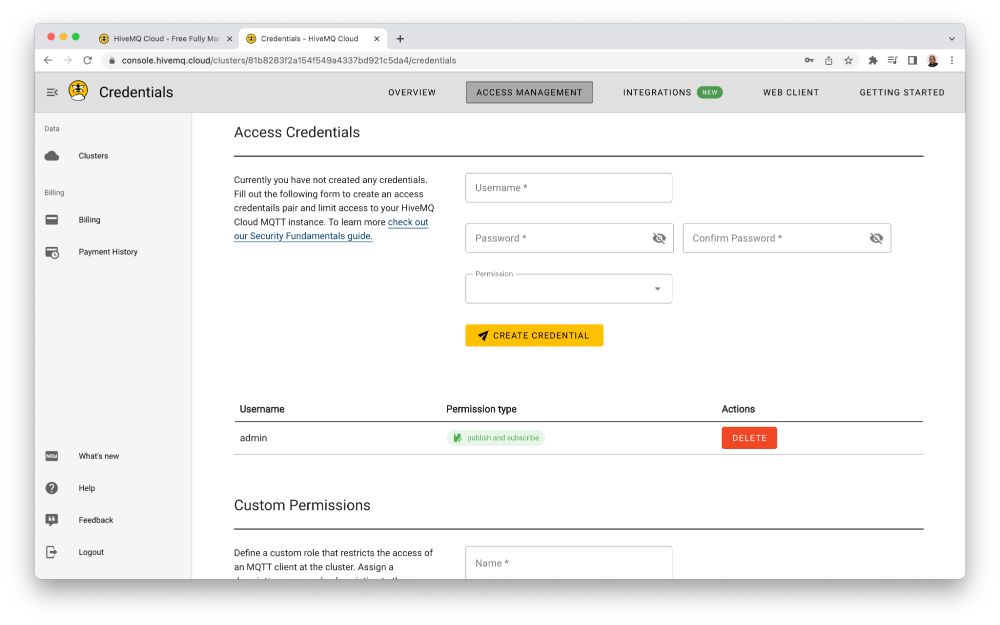This screenshot has width=1000, height=625.
Task: Open What's new icon in sidebar
Action: tap(52, 456)
